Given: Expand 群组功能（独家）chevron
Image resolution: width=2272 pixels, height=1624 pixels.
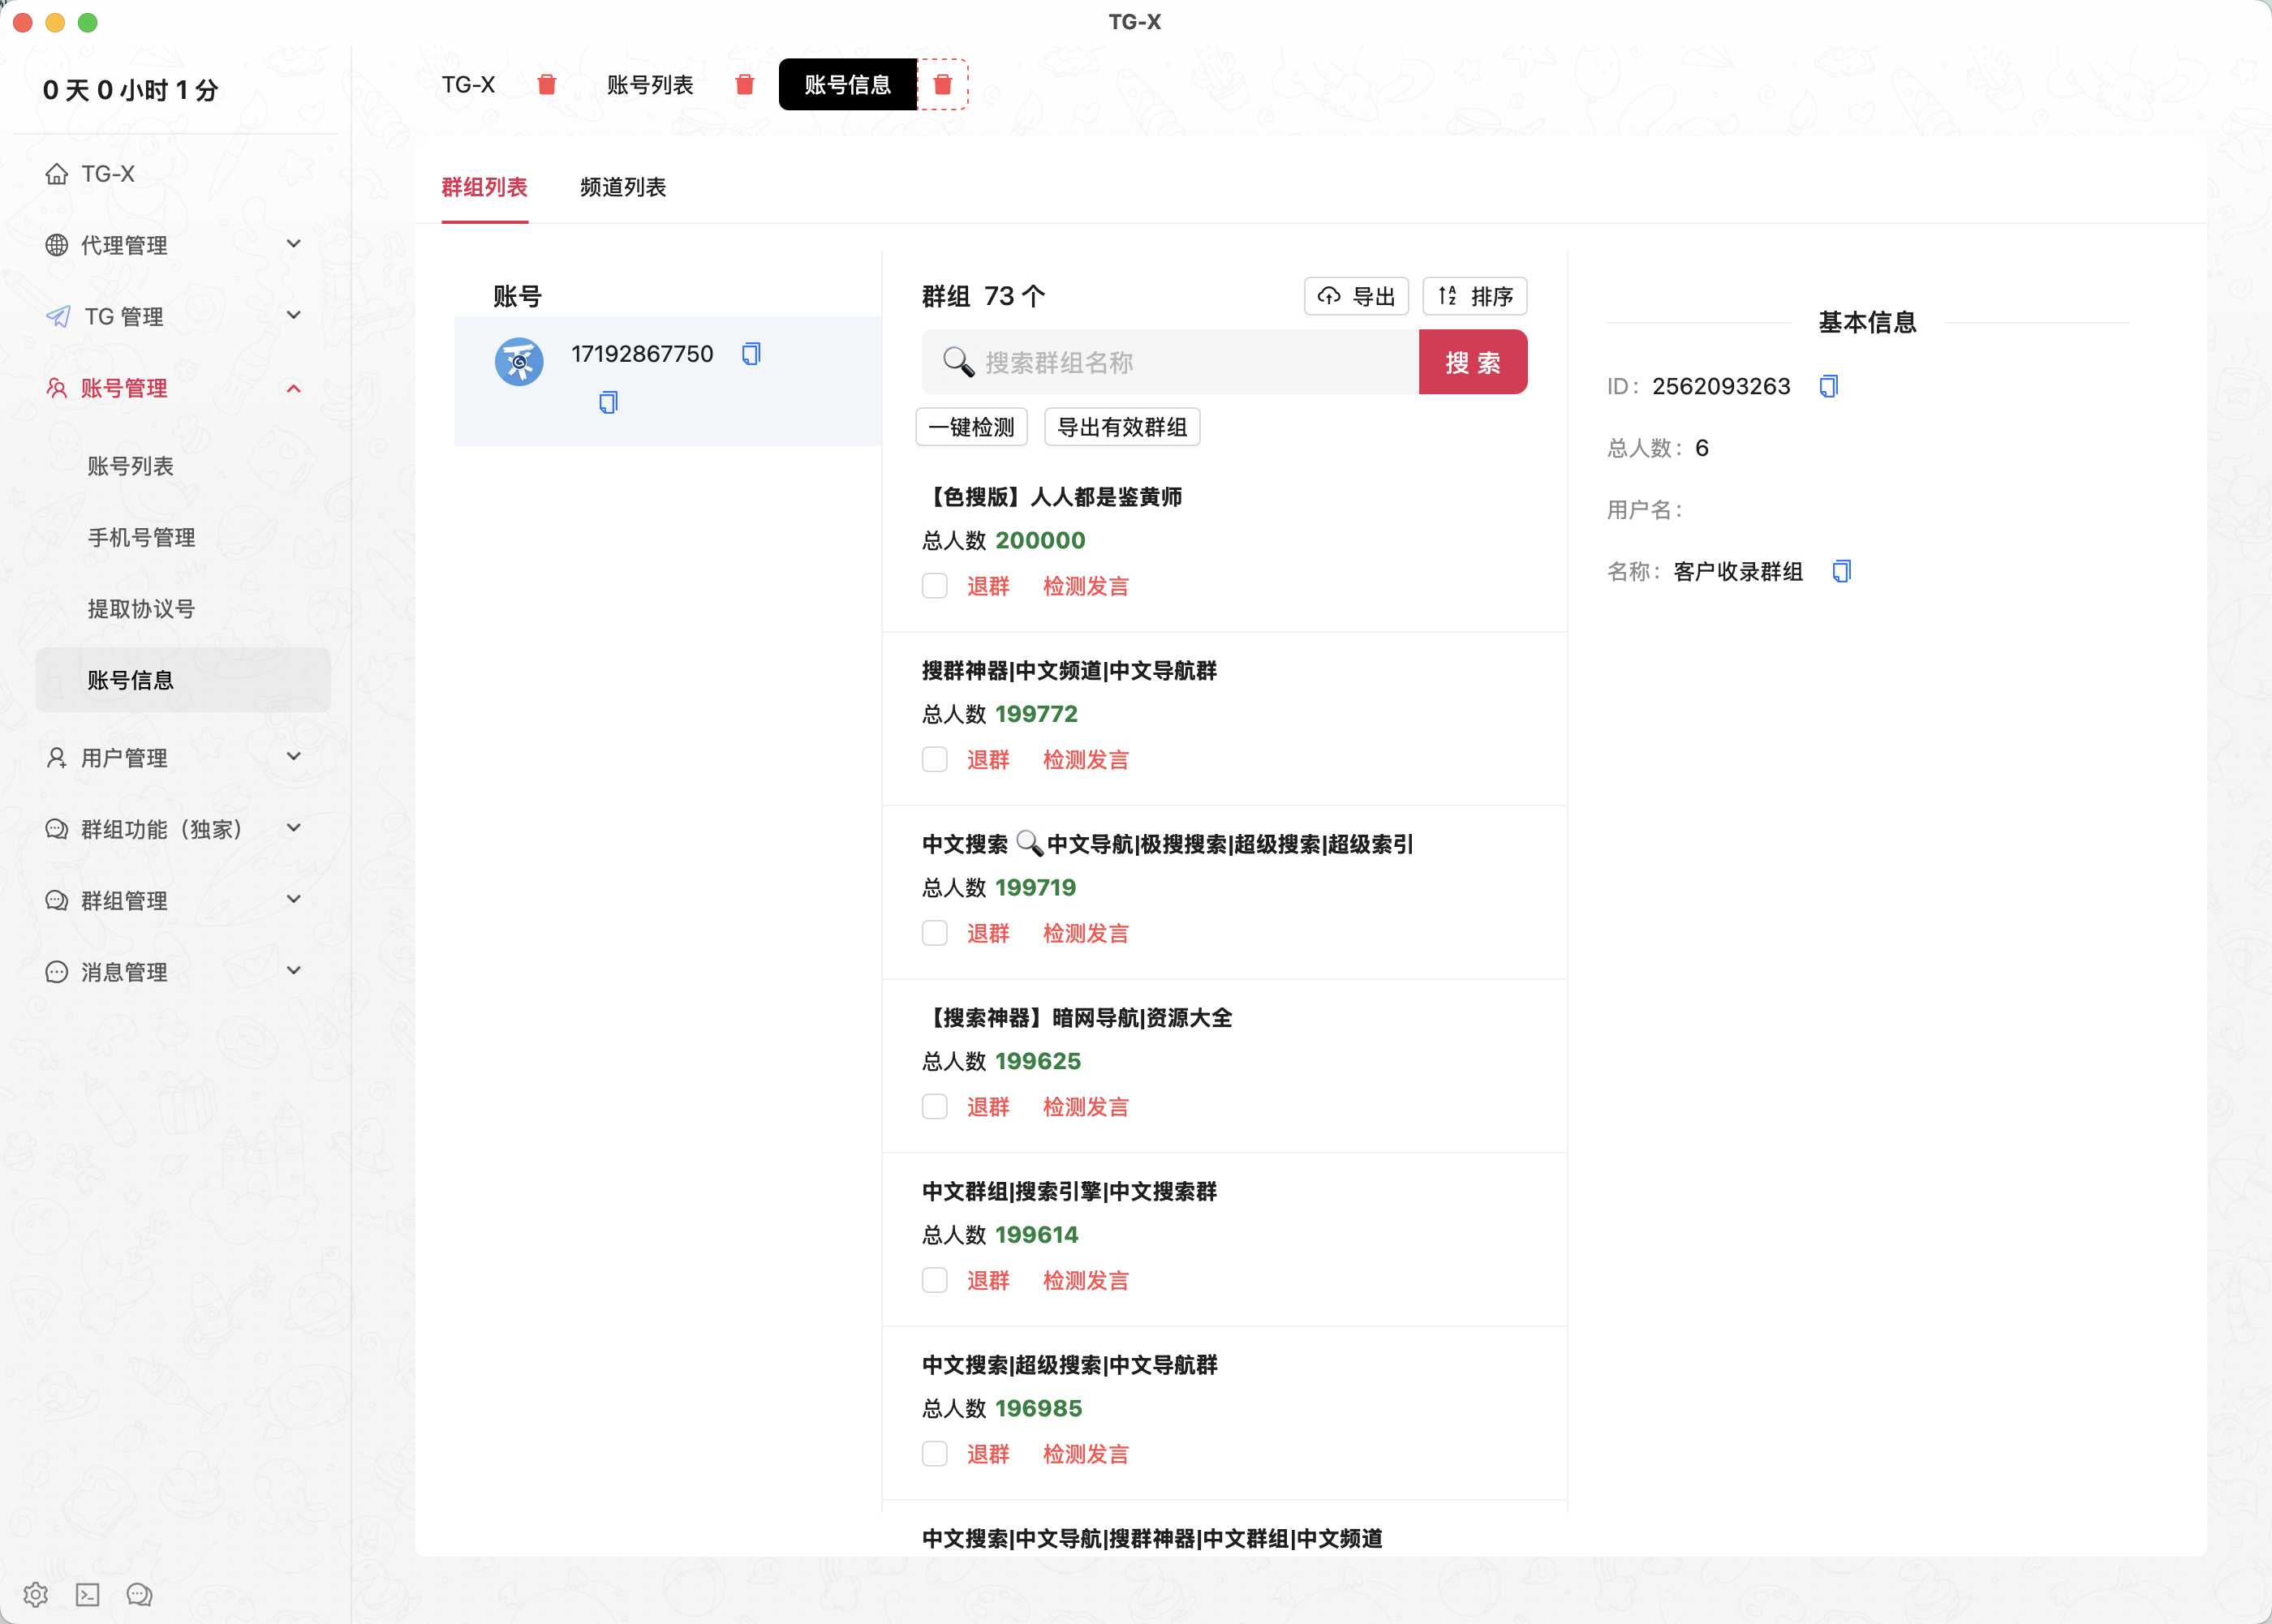Looking at the screenshot, I should [x=294, y=828].
